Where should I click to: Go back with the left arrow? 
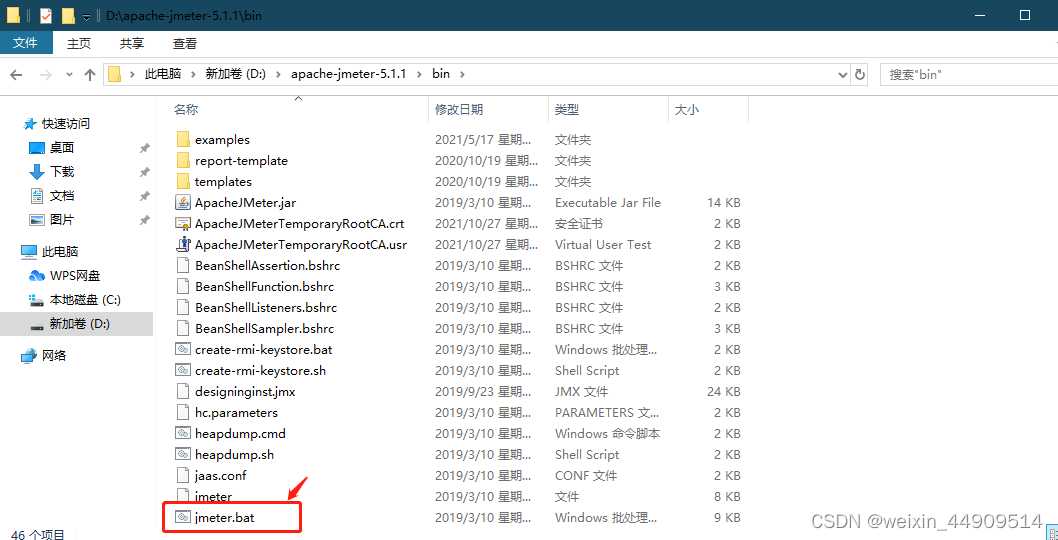click(17, 75)
